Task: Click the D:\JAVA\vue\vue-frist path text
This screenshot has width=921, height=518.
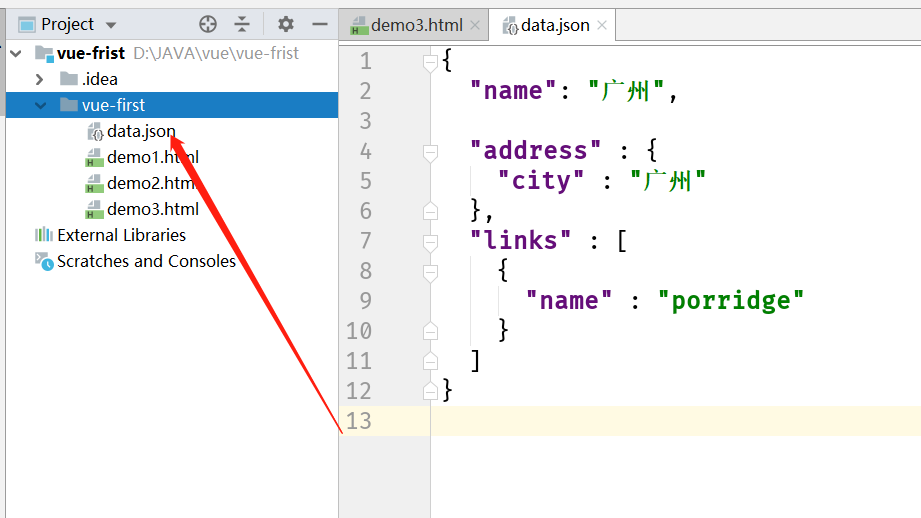Action: (x=216, y=53)
